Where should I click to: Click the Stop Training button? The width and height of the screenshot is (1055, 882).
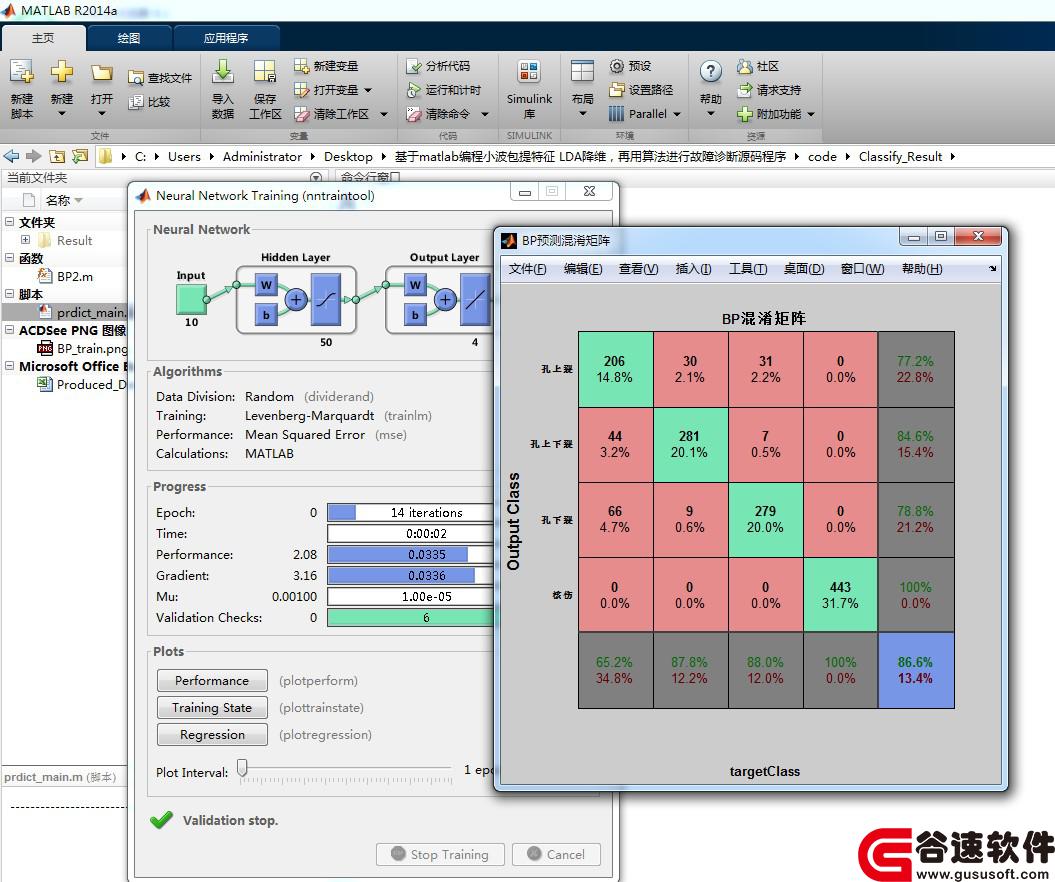(x=440, y=854)
